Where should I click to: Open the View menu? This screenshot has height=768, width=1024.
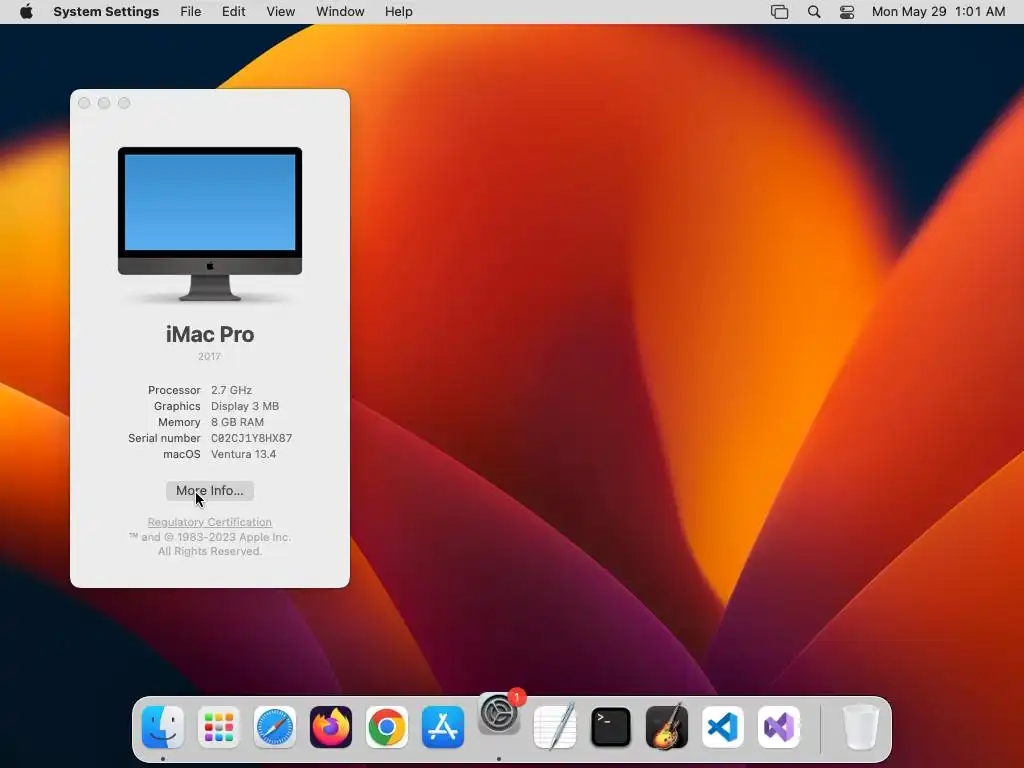[281, 12]
